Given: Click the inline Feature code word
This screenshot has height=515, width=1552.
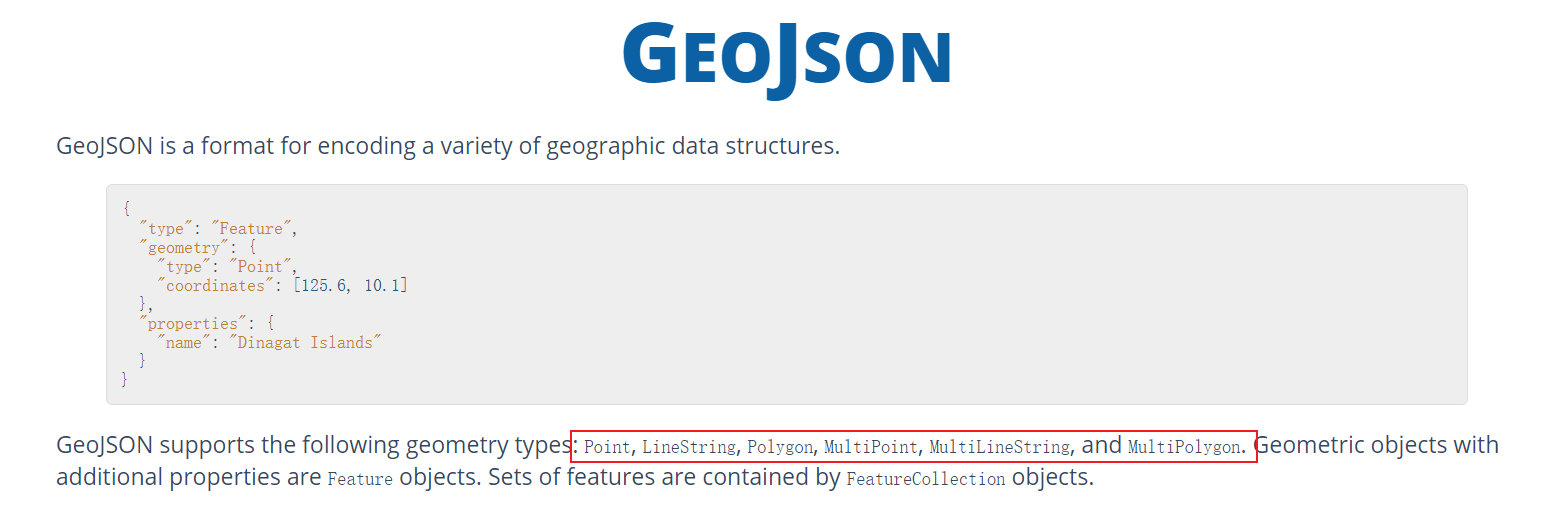Looking at the screenshot, I should click(x=360, y=479).
